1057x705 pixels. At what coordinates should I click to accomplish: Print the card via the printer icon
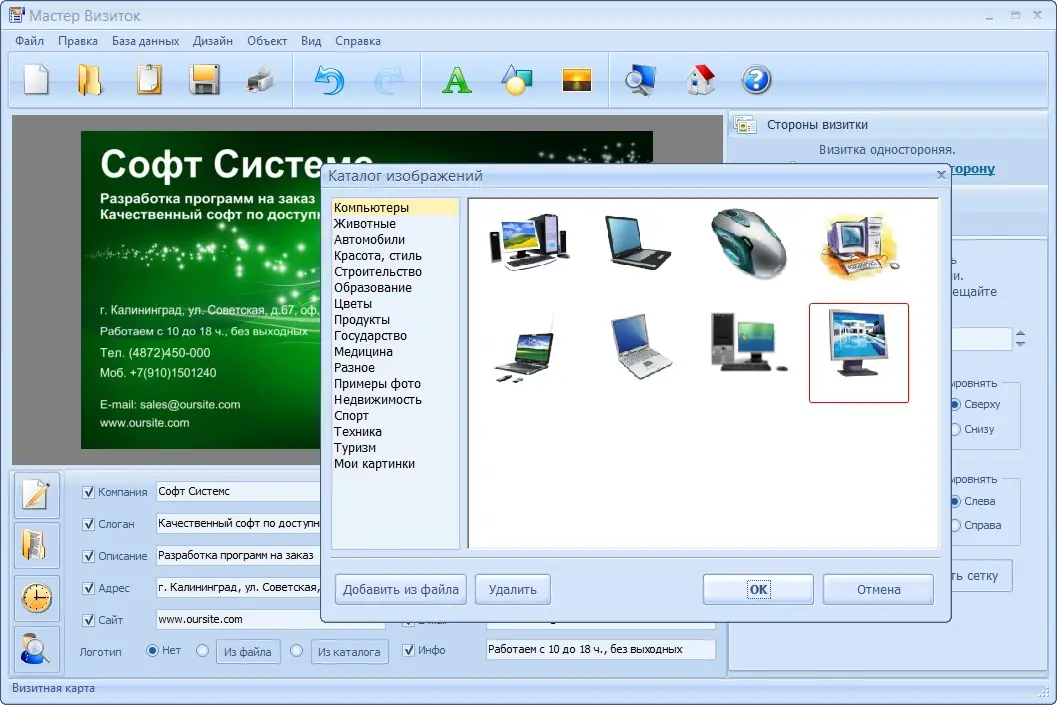pyautogui.click(x=261, y=80)
